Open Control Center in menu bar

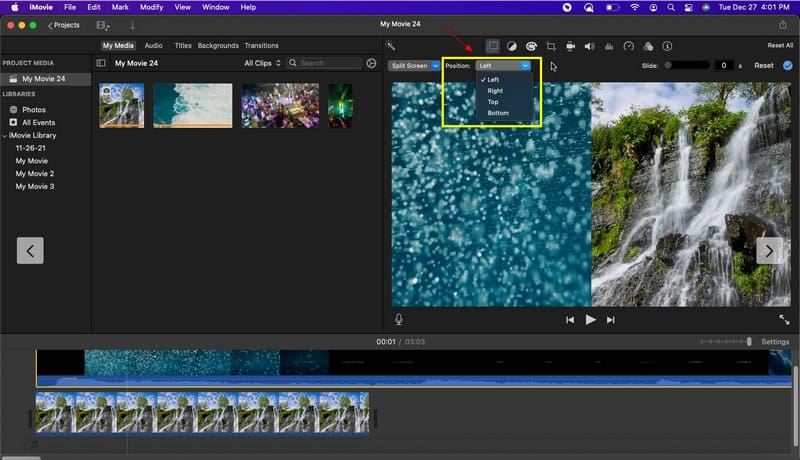click(688, 7)
